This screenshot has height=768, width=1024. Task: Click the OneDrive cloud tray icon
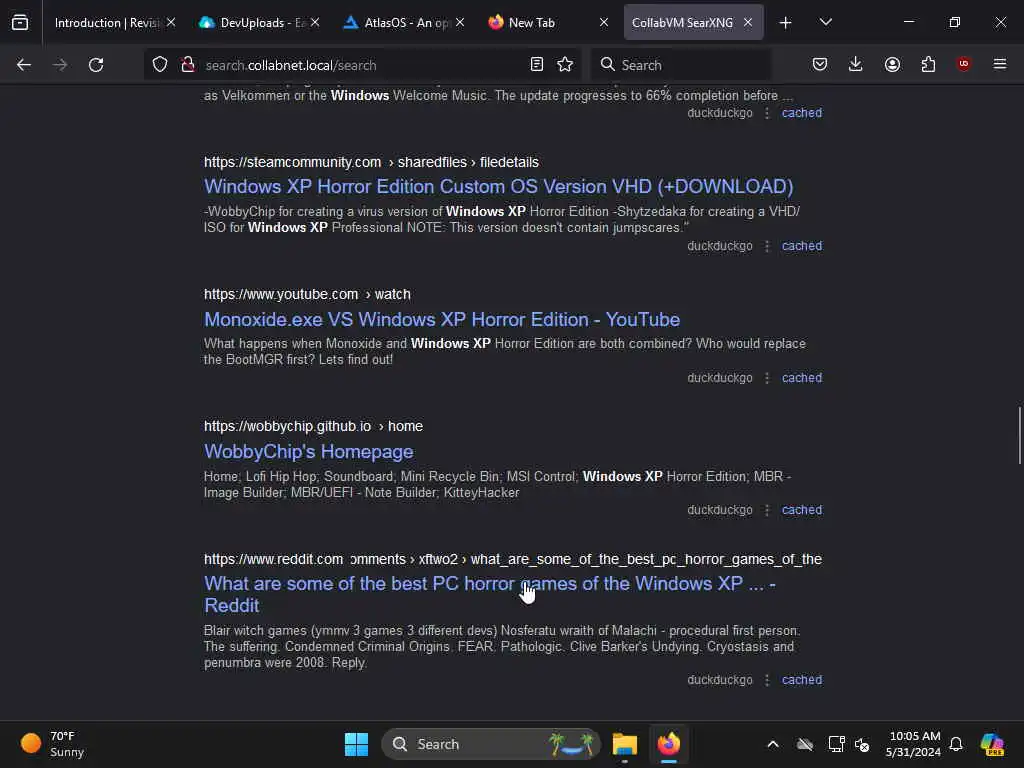[x=805, y=744]
